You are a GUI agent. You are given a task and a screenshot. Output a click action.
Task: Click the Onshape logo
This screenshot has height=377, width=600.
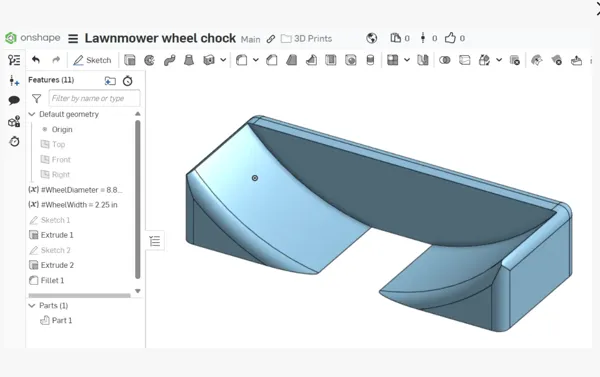[33, 38]
